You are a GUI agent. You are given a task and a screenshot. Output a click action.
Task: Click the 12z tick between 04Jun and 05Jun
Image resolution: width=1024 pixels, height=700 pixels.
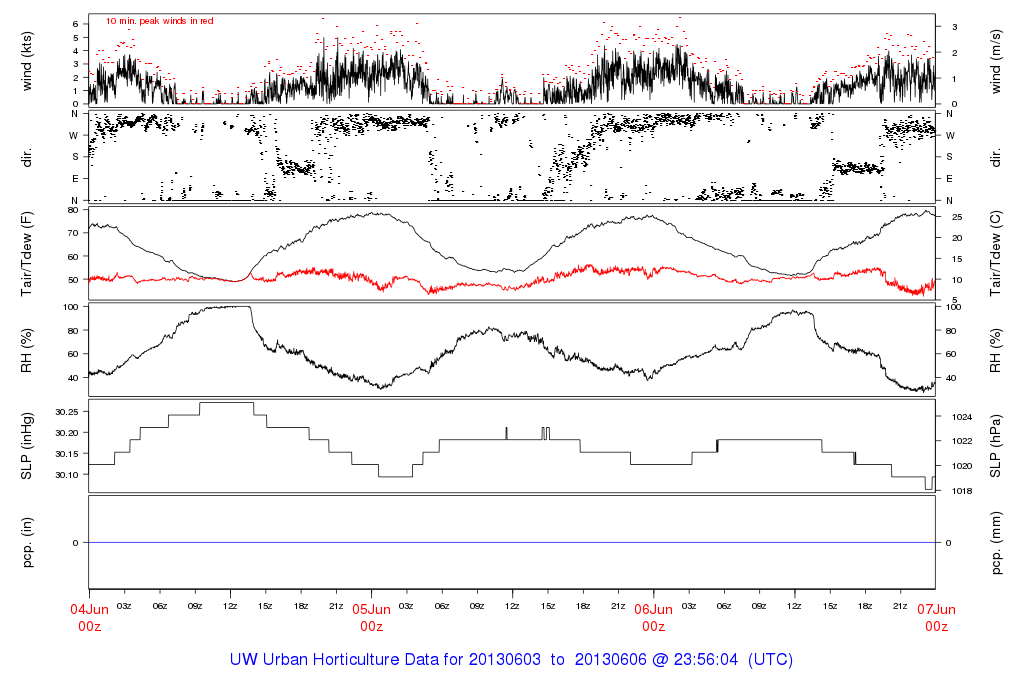[x=230, y=606]
